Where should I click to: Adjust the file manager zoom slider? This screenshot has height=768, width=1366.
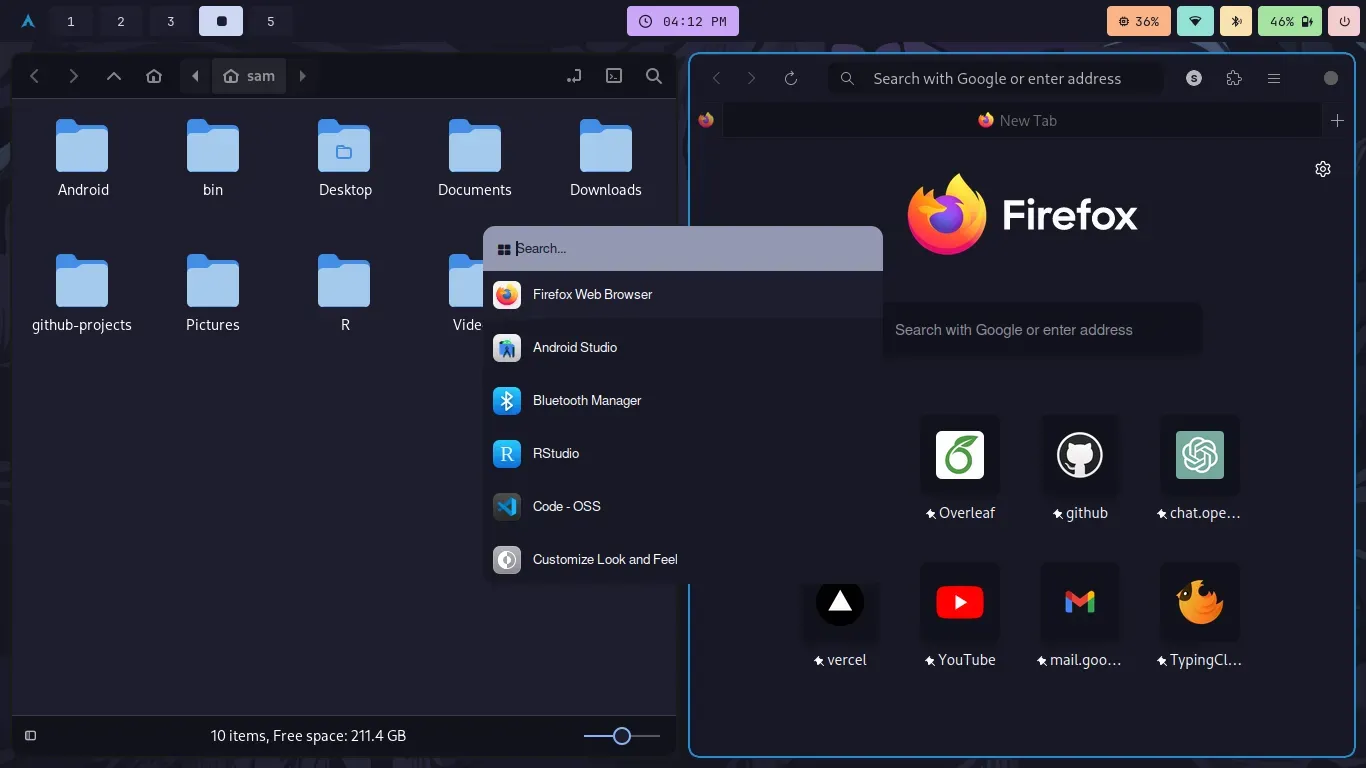[x=622, y=736]
